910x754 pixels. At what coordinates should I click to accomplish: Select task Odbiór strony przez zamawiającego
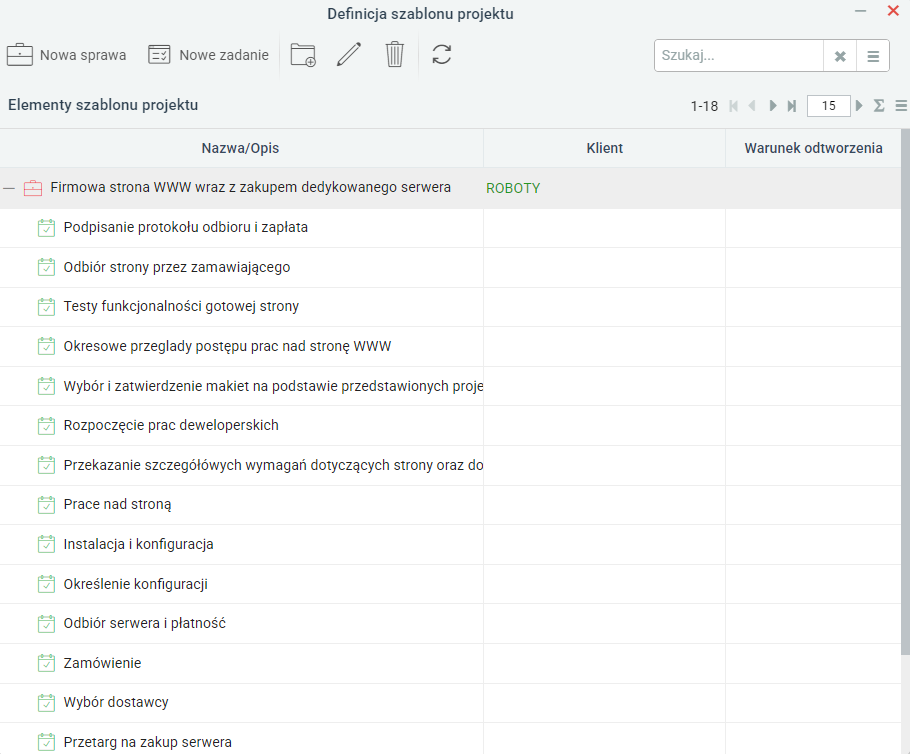pos(450,268)
